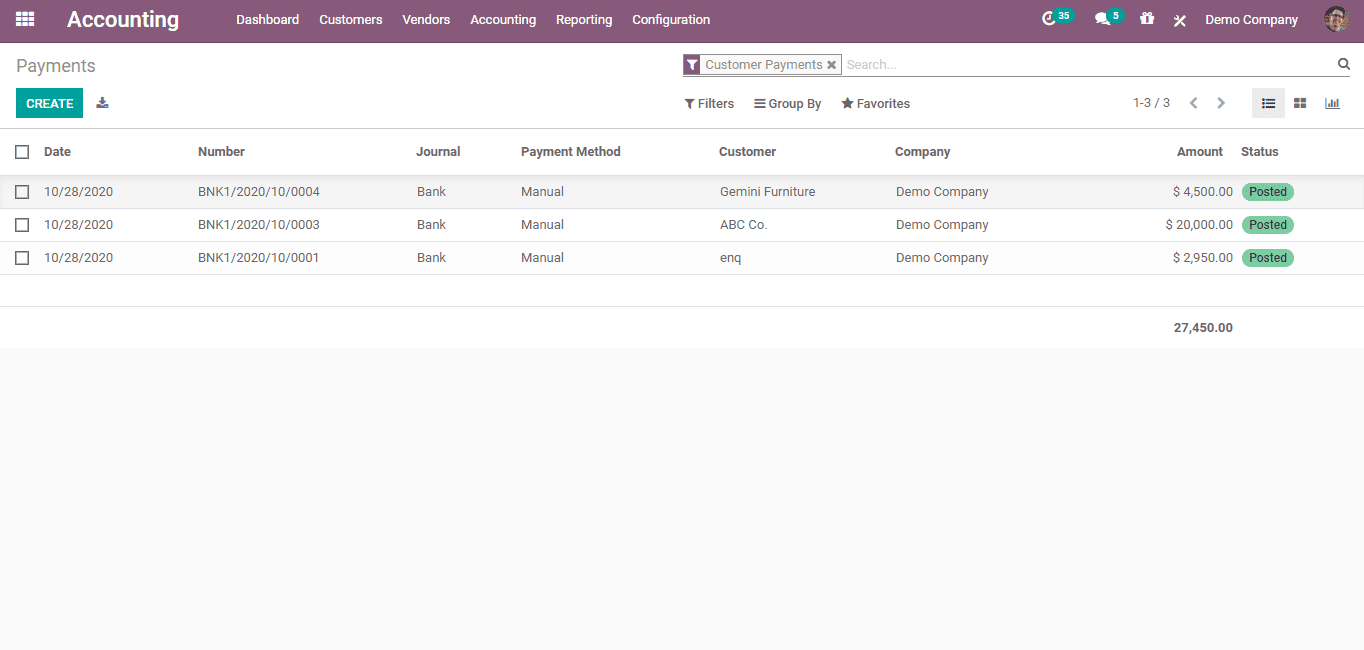
Task: Click the search magnifier icon
Action: click(1344, 64)
